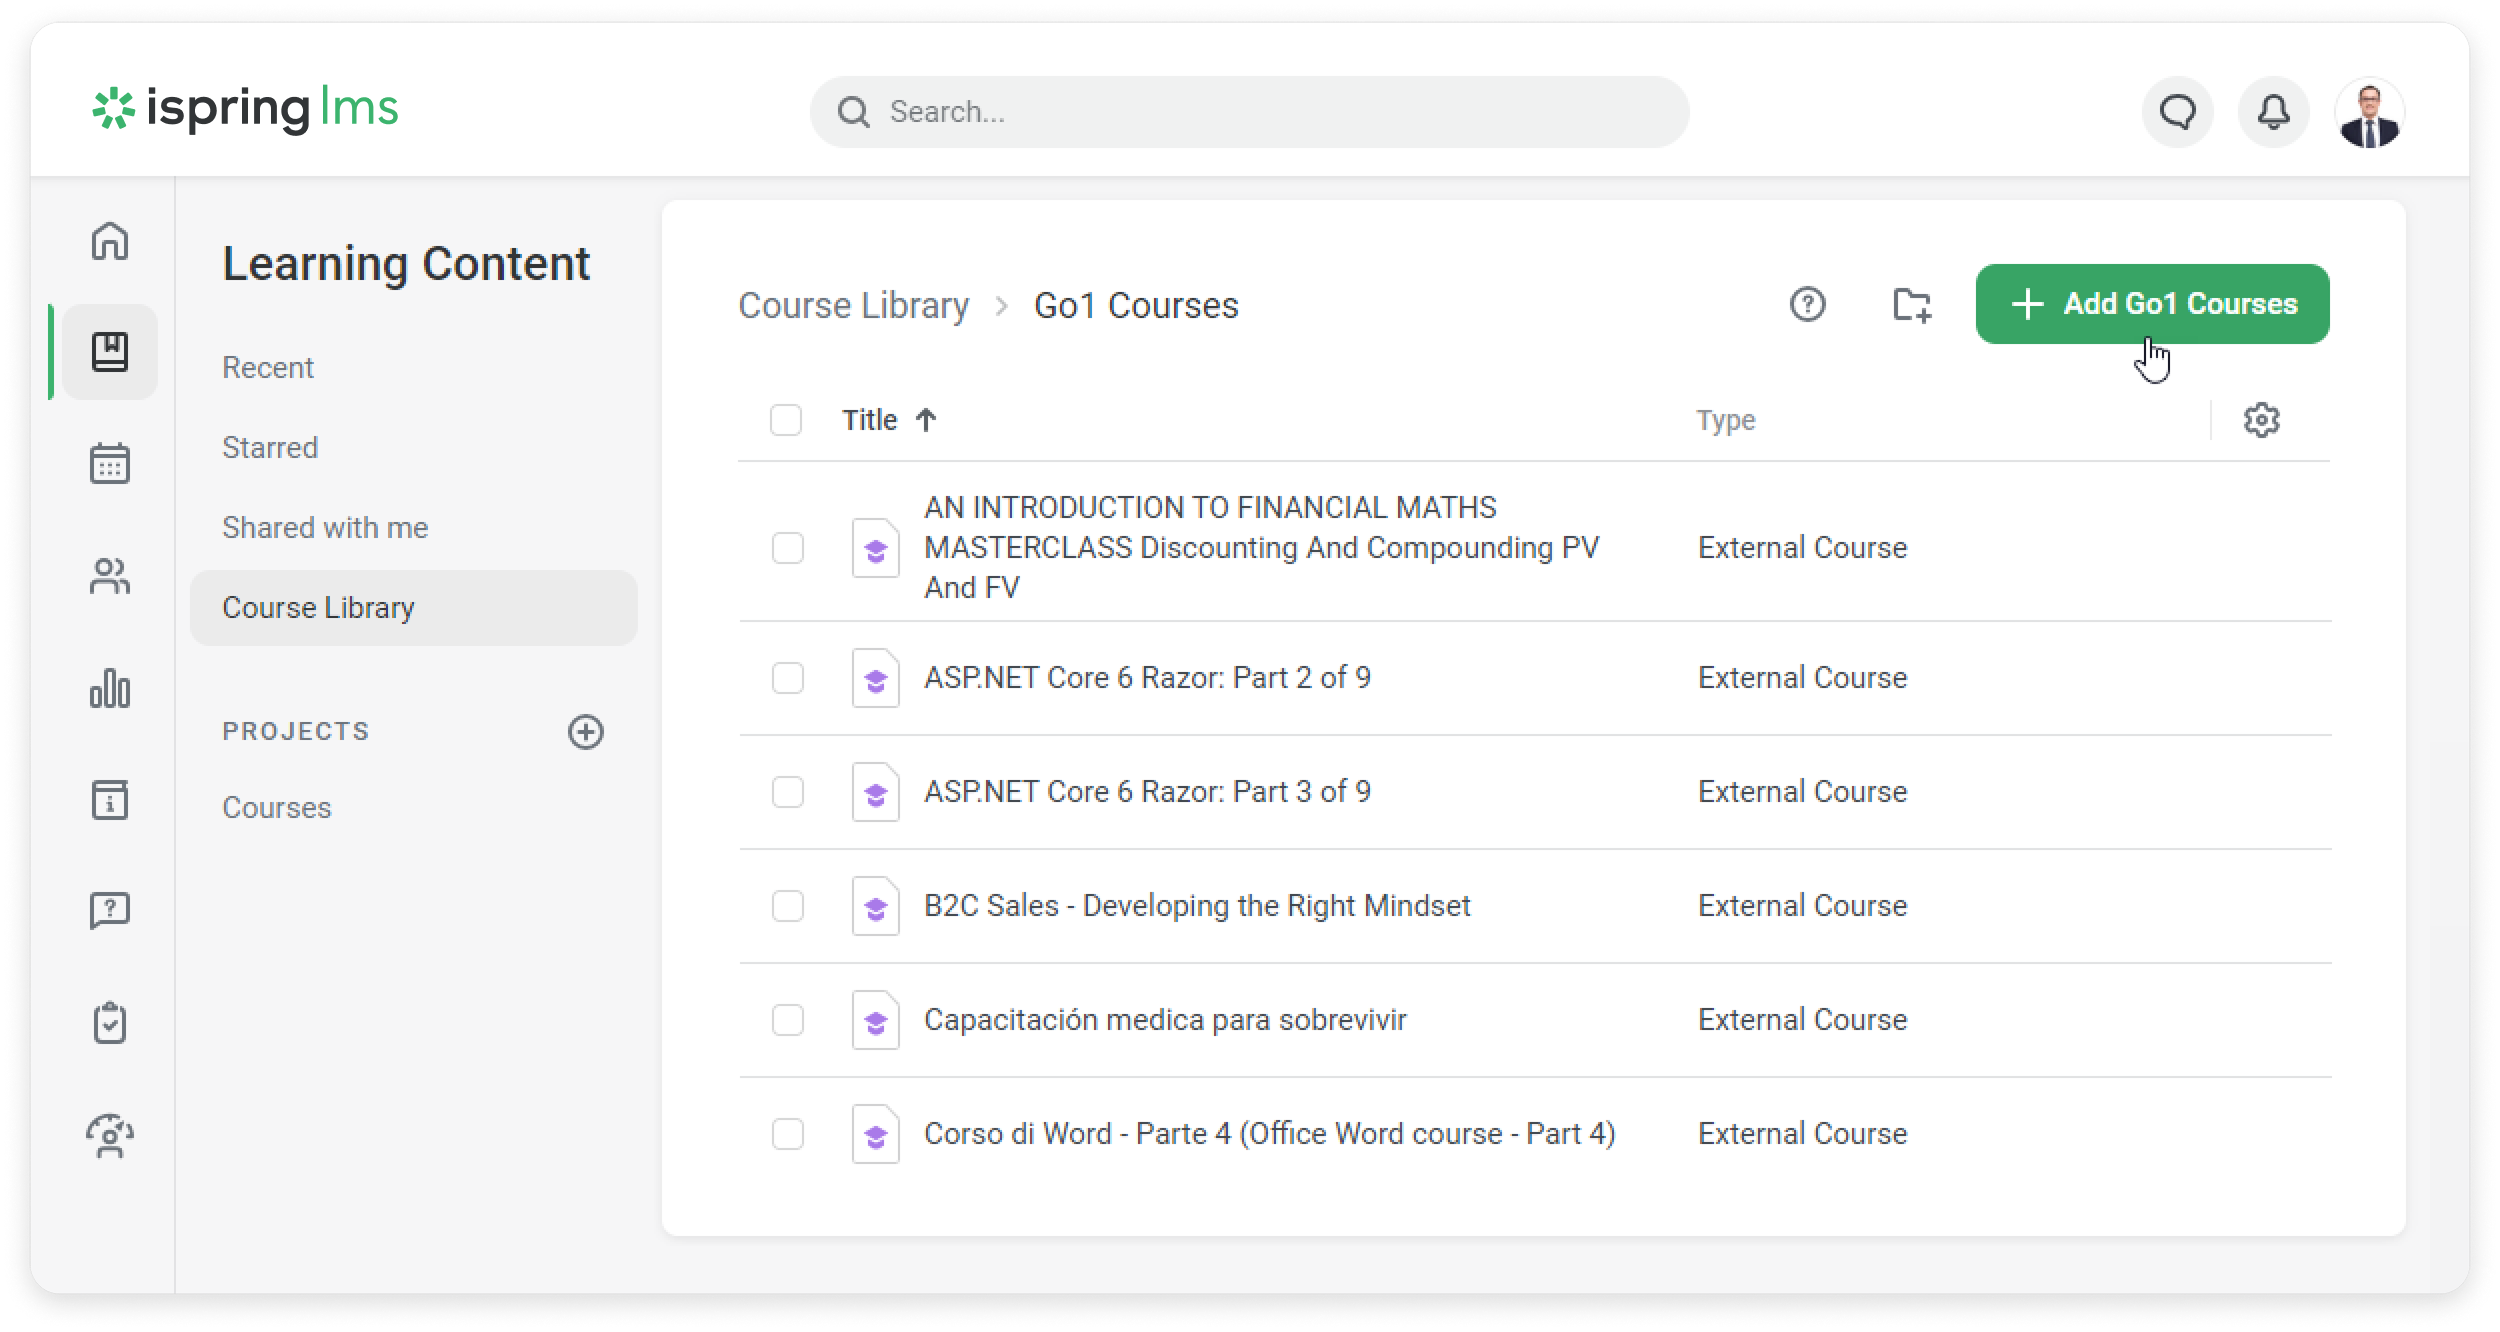Screen dimensions: 2500x1332
Task: Open the Reports bar-chart icon in sidebar
Action: click(110, 689)
